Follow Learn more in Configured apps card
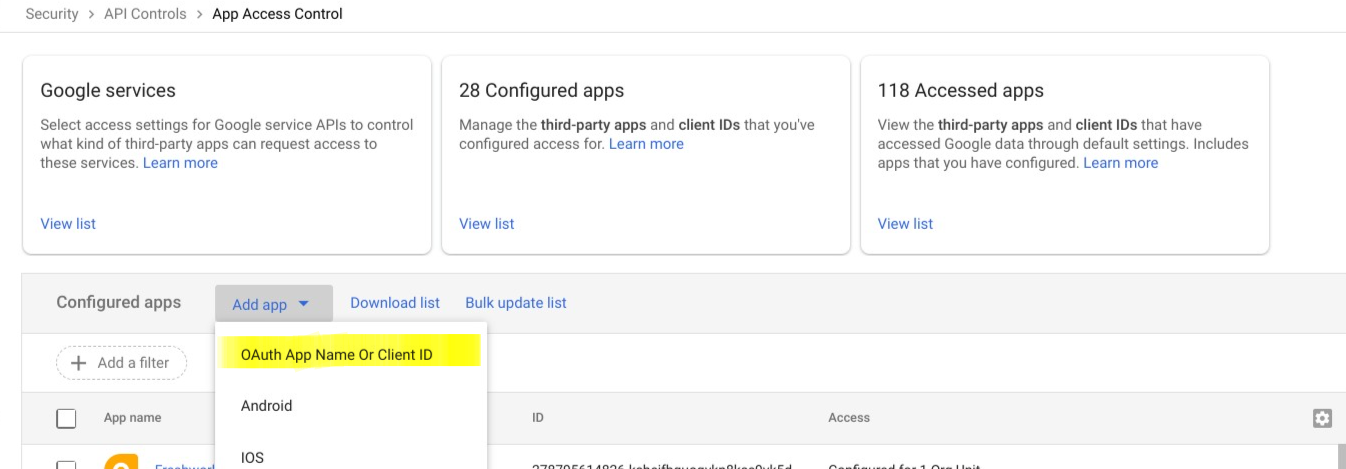The width and height of the screenshot is (1346, 469). [x=646, y=144]
